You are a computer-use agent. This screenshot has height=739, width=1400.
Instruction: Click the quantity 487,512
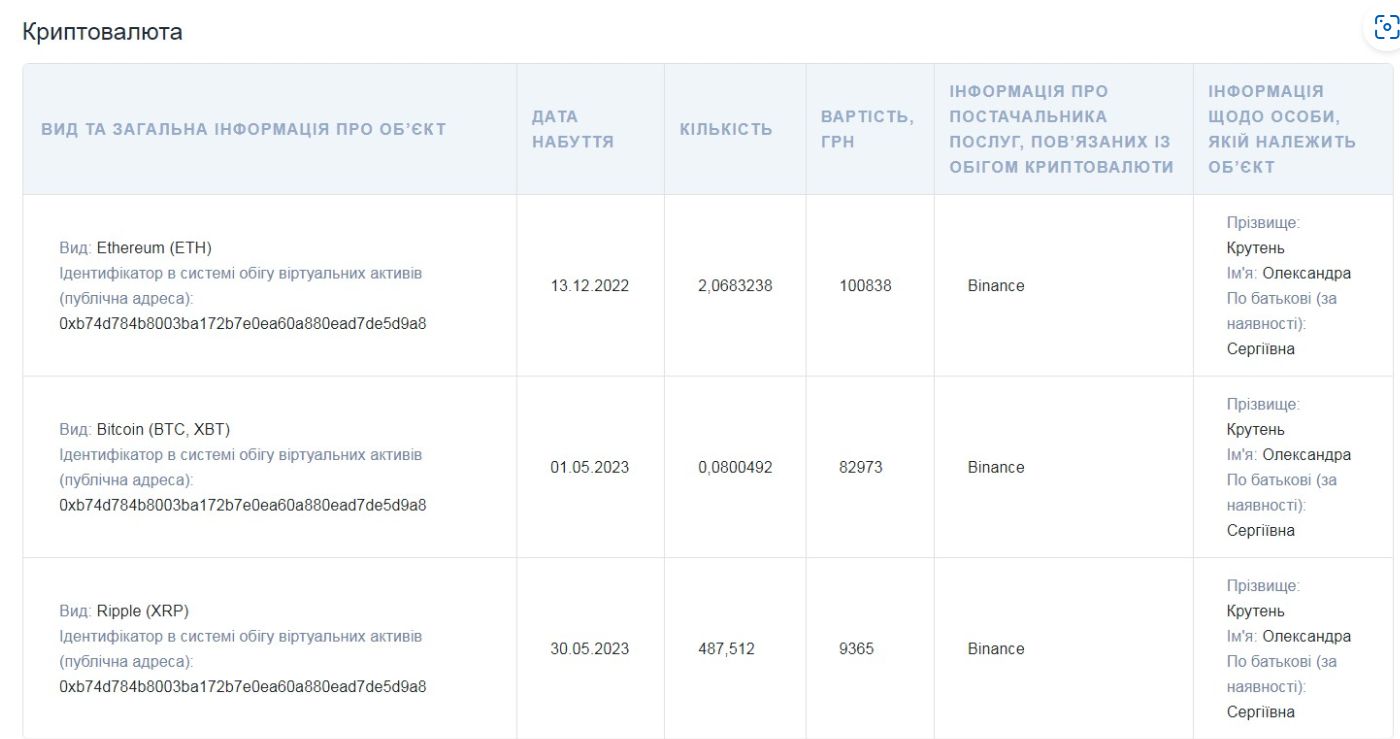click(x=726, y=649)
